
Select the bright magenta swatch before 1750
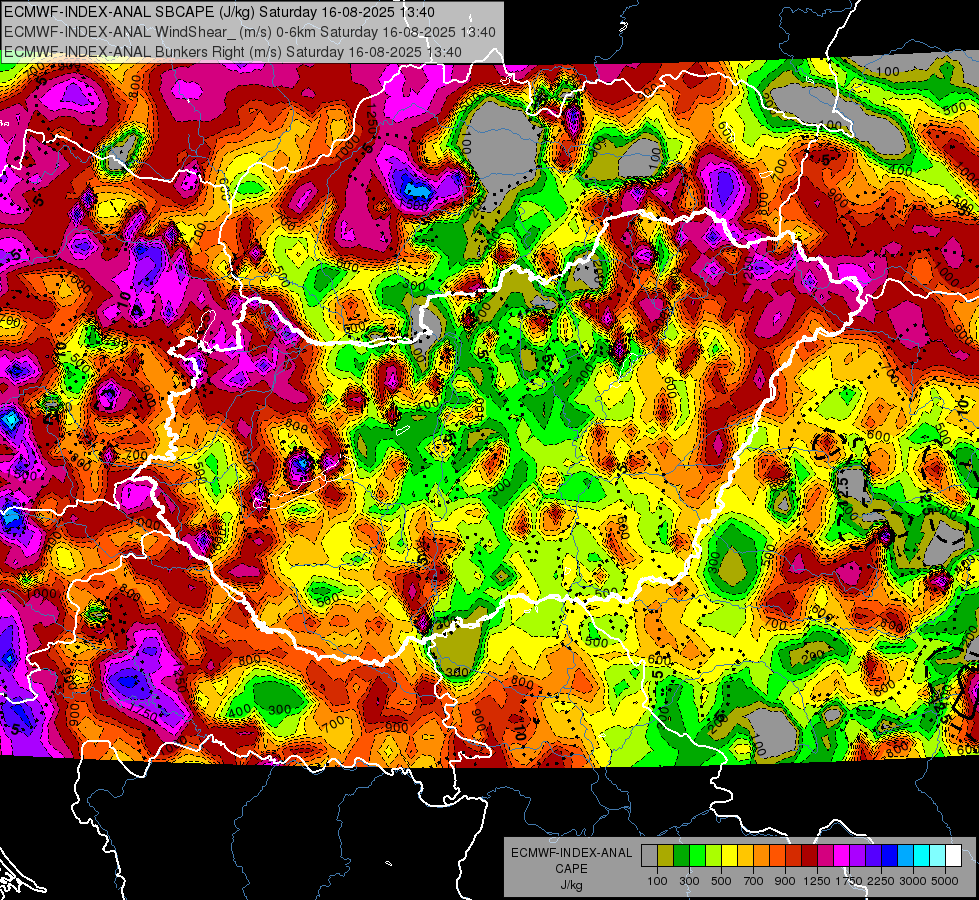pyautogui.click(x=842, y=856)
